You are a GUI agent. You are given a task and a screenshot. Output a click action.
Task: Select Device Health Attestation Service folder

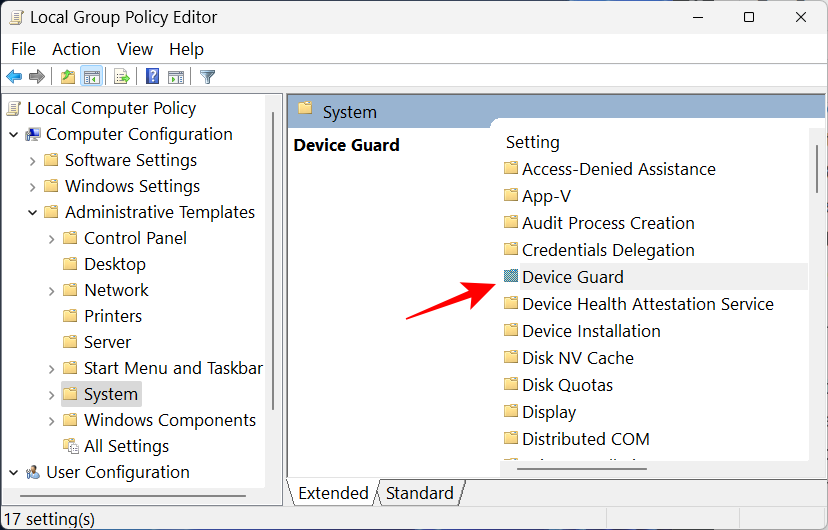[x=647, y=304]
